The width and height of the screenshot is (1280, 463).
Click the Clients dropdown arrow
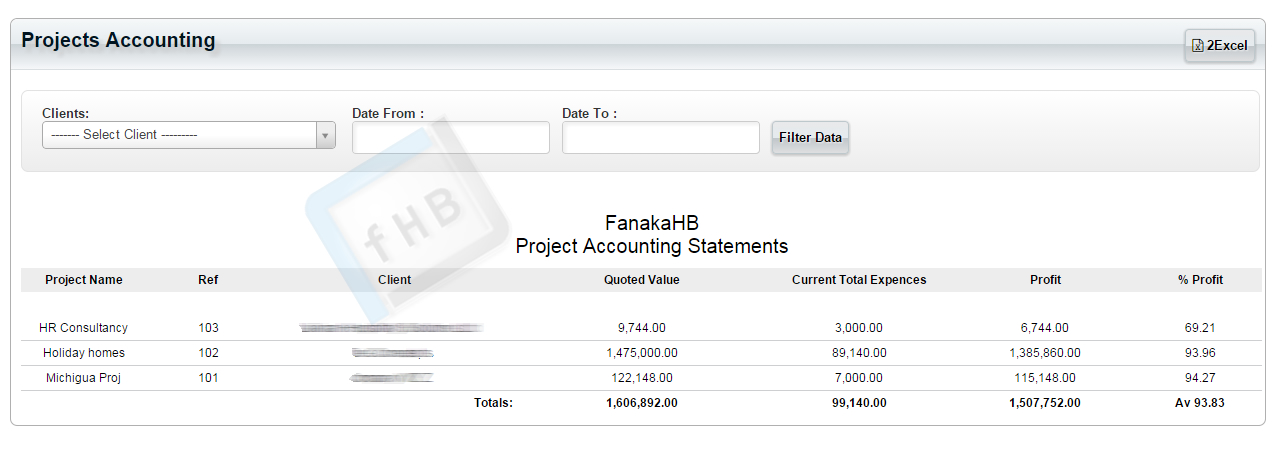click(x=325, y=135)
